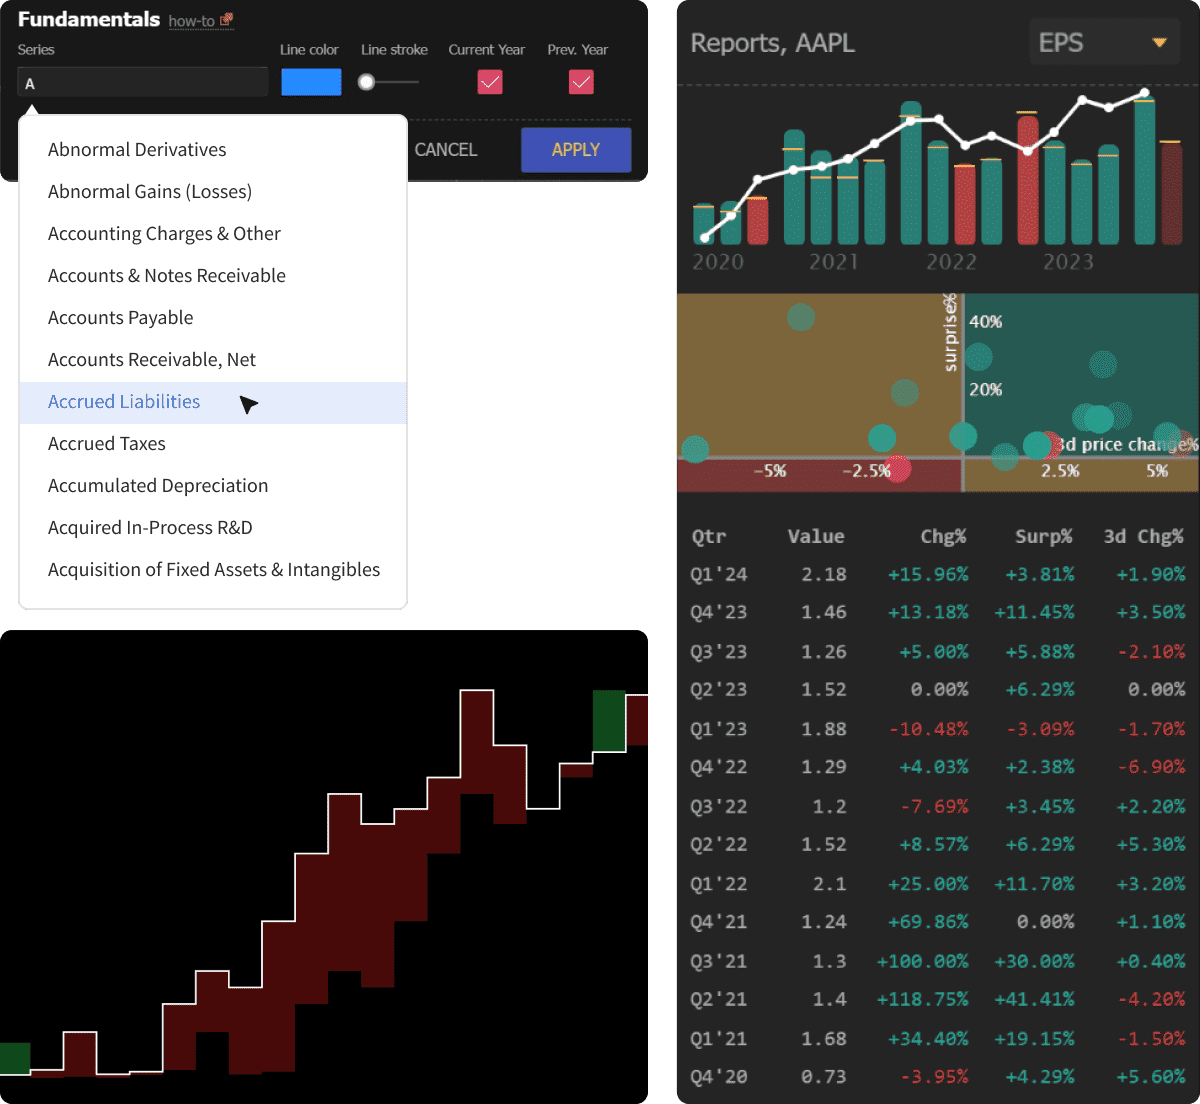The height and width of the screenshot is (1104, 1200).
Task: Pick Accumulated Depreciation from the dropdown
Action: coord(158,486)
